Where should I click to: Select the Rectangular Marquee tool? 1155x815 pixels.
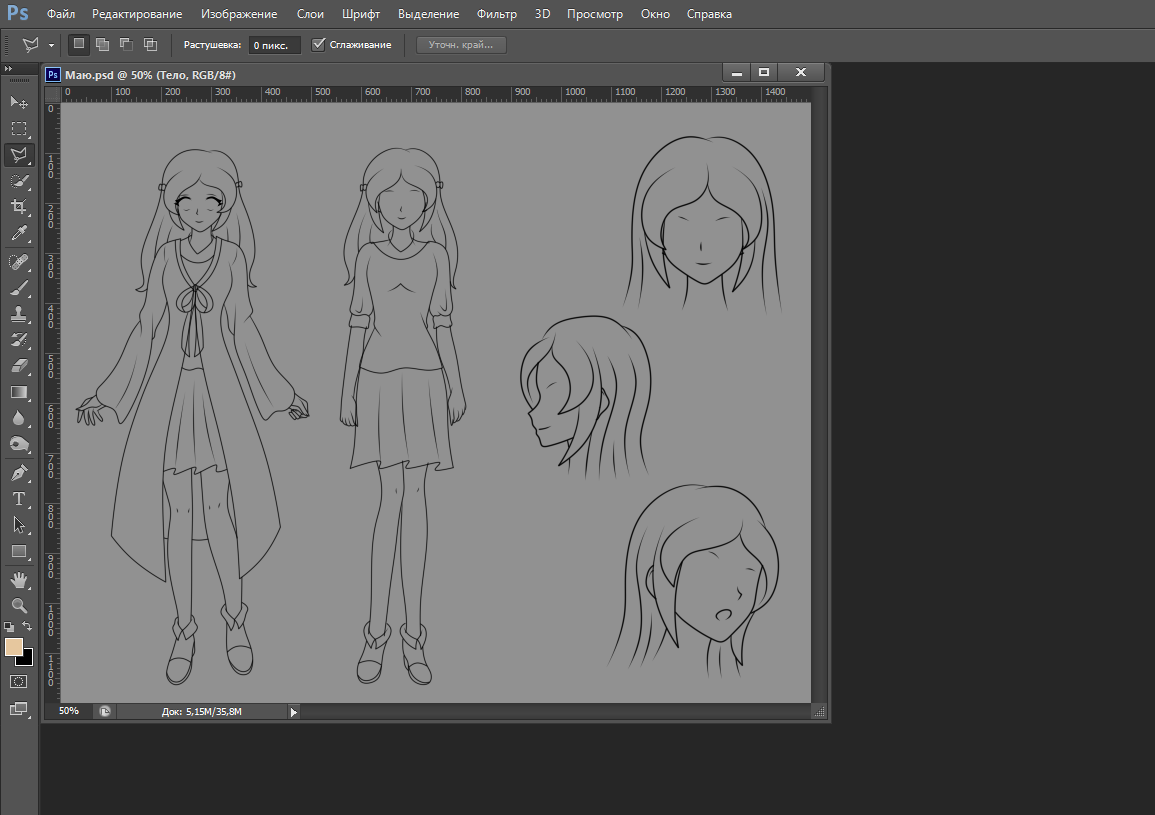[x=19, y=129]
